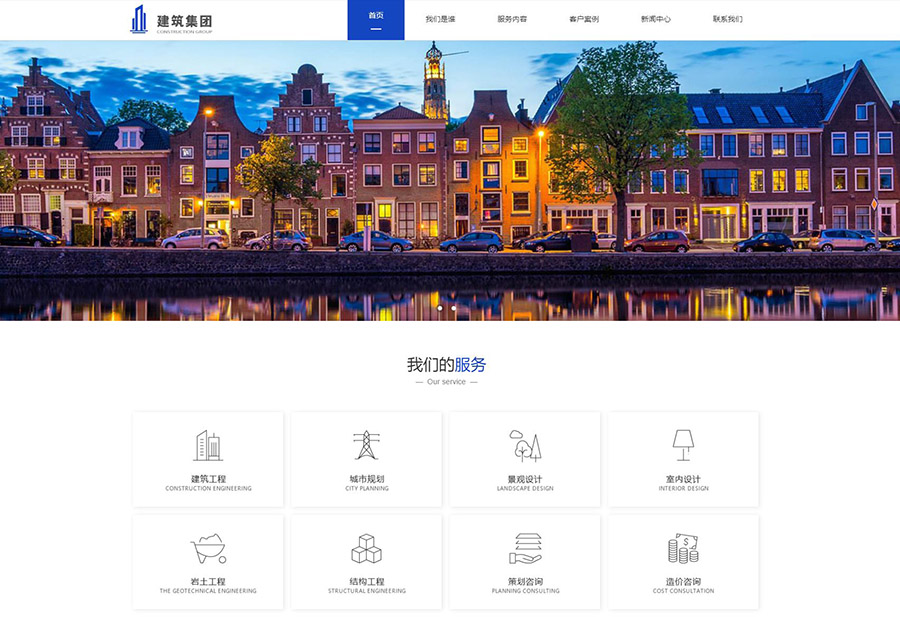Viewport: 900px width, 617px height.
Task: Click the hand-with-papers icon for 策划咨询
Action: [524, 549]
